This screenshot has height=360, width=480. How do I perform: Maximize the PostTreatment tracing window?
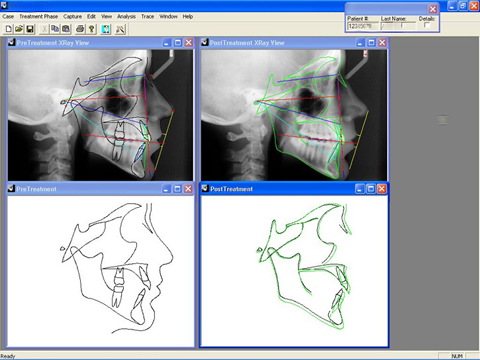[371, 189]
